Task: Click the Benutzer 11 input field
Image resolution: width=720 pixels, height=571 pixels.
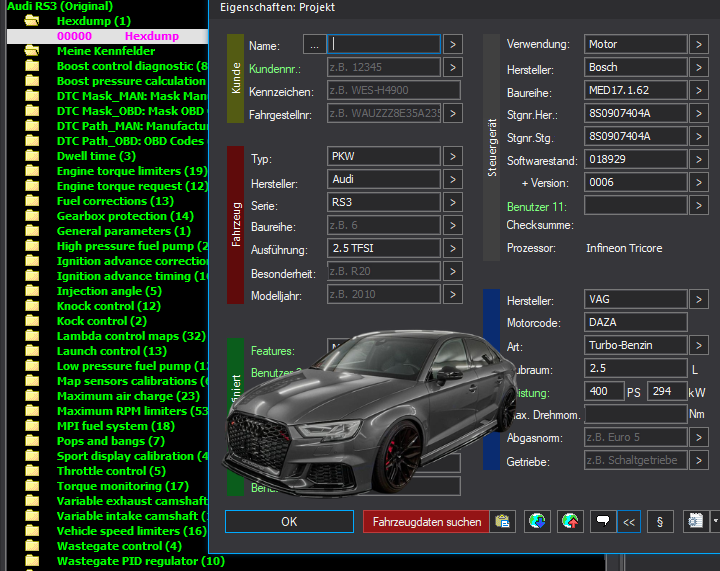Action: (636, 205)
